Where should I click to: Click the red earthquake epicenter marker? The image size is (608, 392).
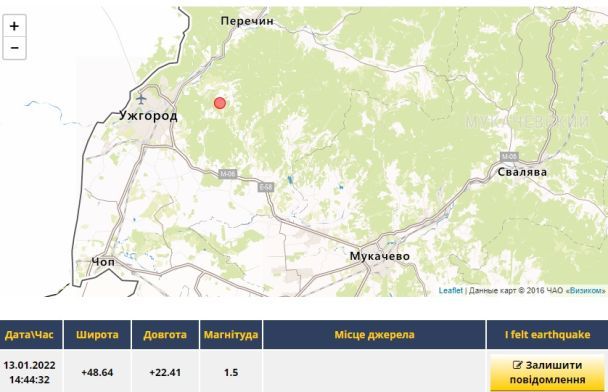(x=220, y=103)
